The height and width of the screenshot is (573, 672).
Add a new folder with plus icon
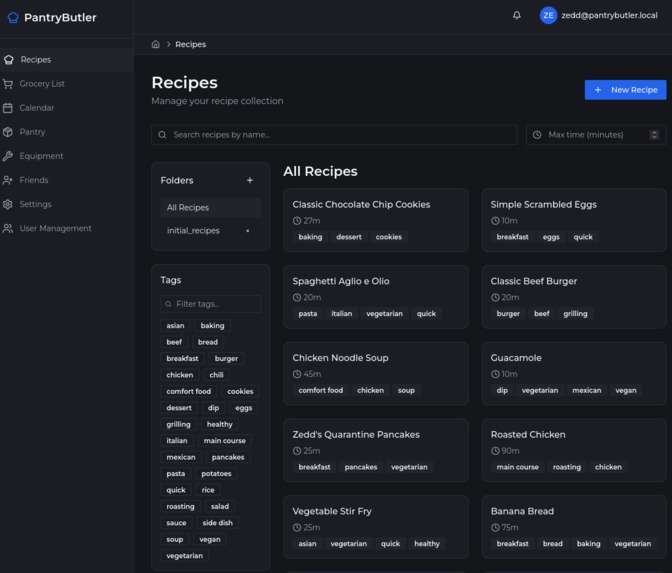pos(250,180)
